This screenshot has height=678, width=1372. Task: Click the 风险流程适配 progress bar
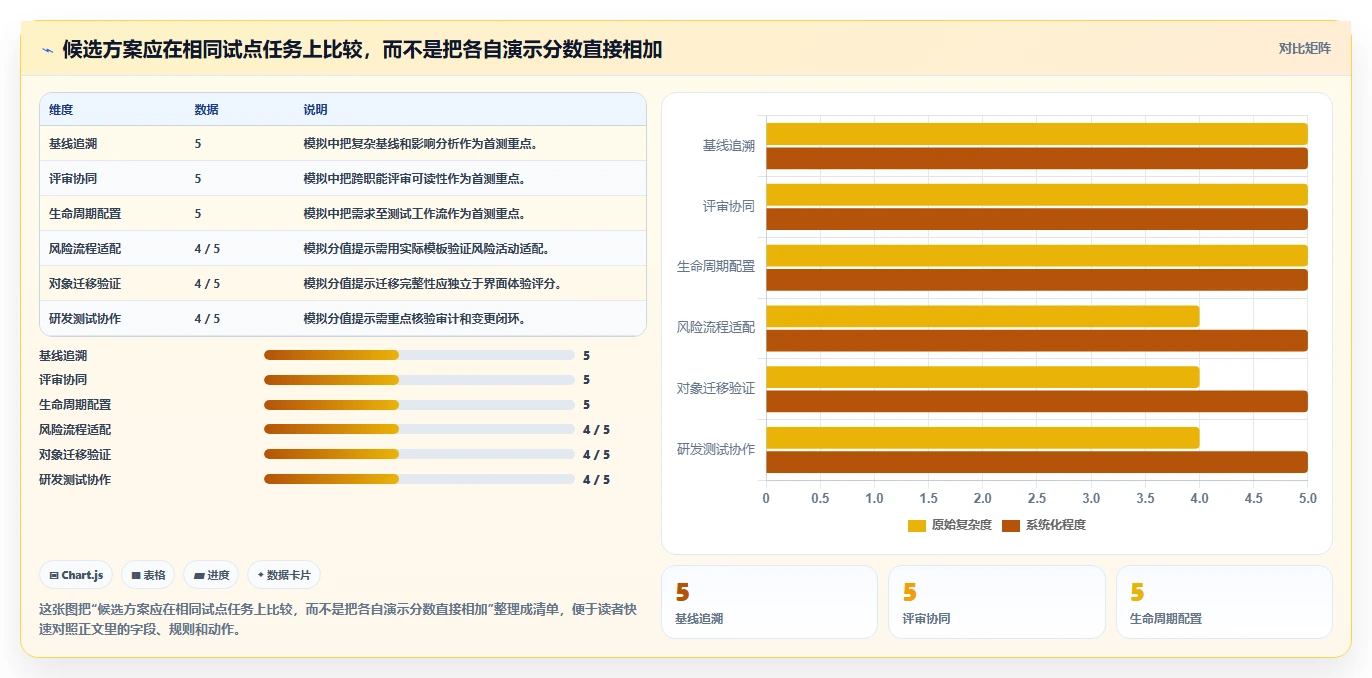419,429
